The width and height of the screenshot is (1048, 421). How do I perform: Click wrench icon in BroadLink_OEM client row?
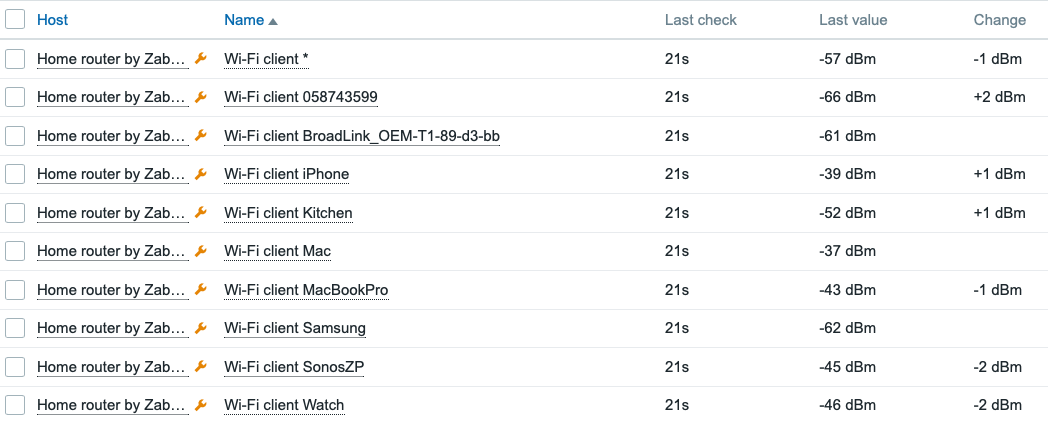coord(200,136)
